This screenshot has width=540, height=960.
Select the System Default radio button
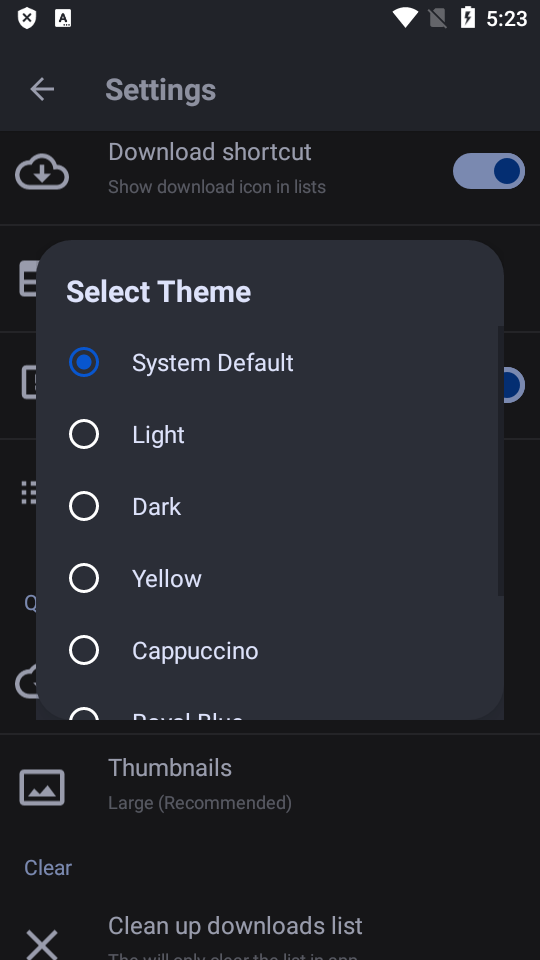click(84, 362)
